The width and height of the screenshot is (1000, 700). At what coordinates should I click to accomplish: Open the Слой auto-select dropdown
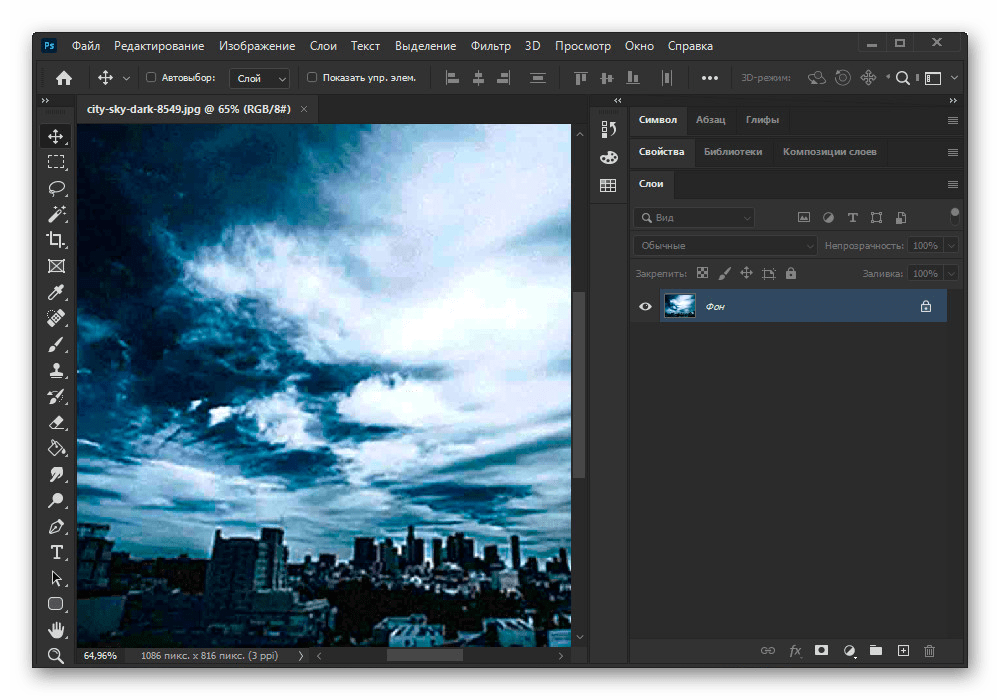point(260,78)
